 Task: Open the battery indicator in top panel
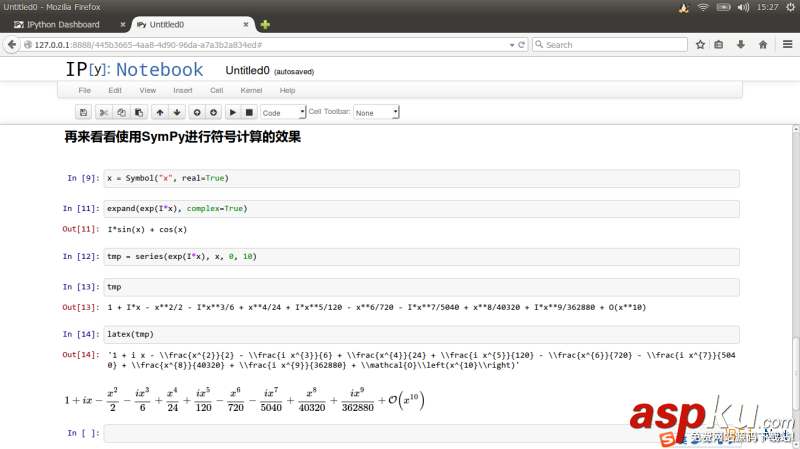pyautogui.click(x=723, y=7)
